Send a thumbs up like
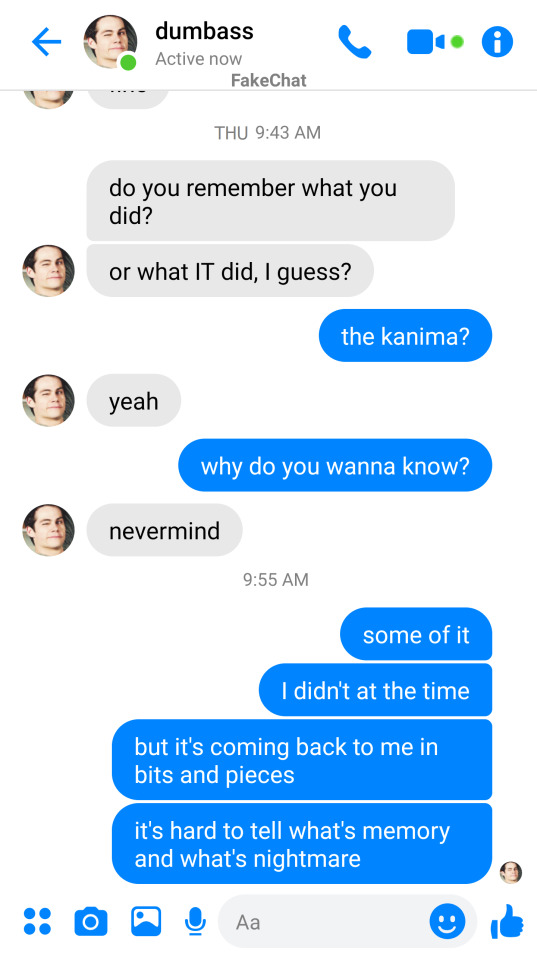This screenshot has width=537, height=960. (507, 921)
